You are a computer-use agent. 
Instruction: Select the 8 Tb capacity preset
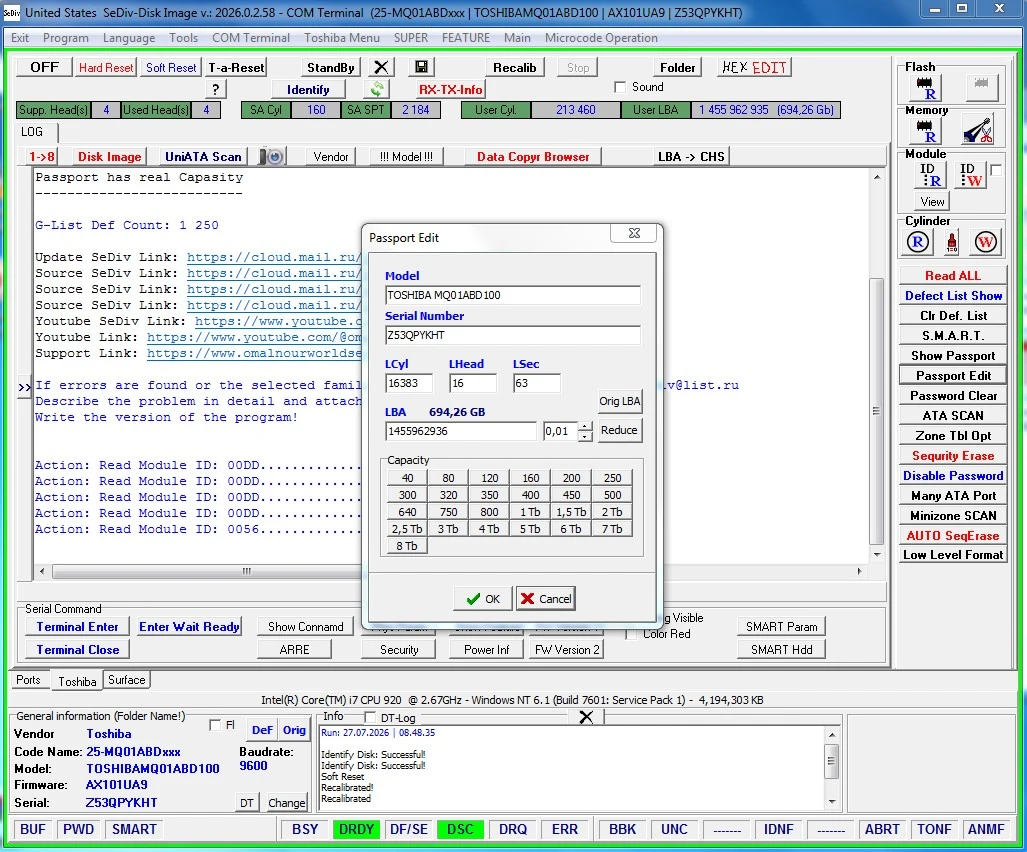pyautogui.click(x=407, y=546)
